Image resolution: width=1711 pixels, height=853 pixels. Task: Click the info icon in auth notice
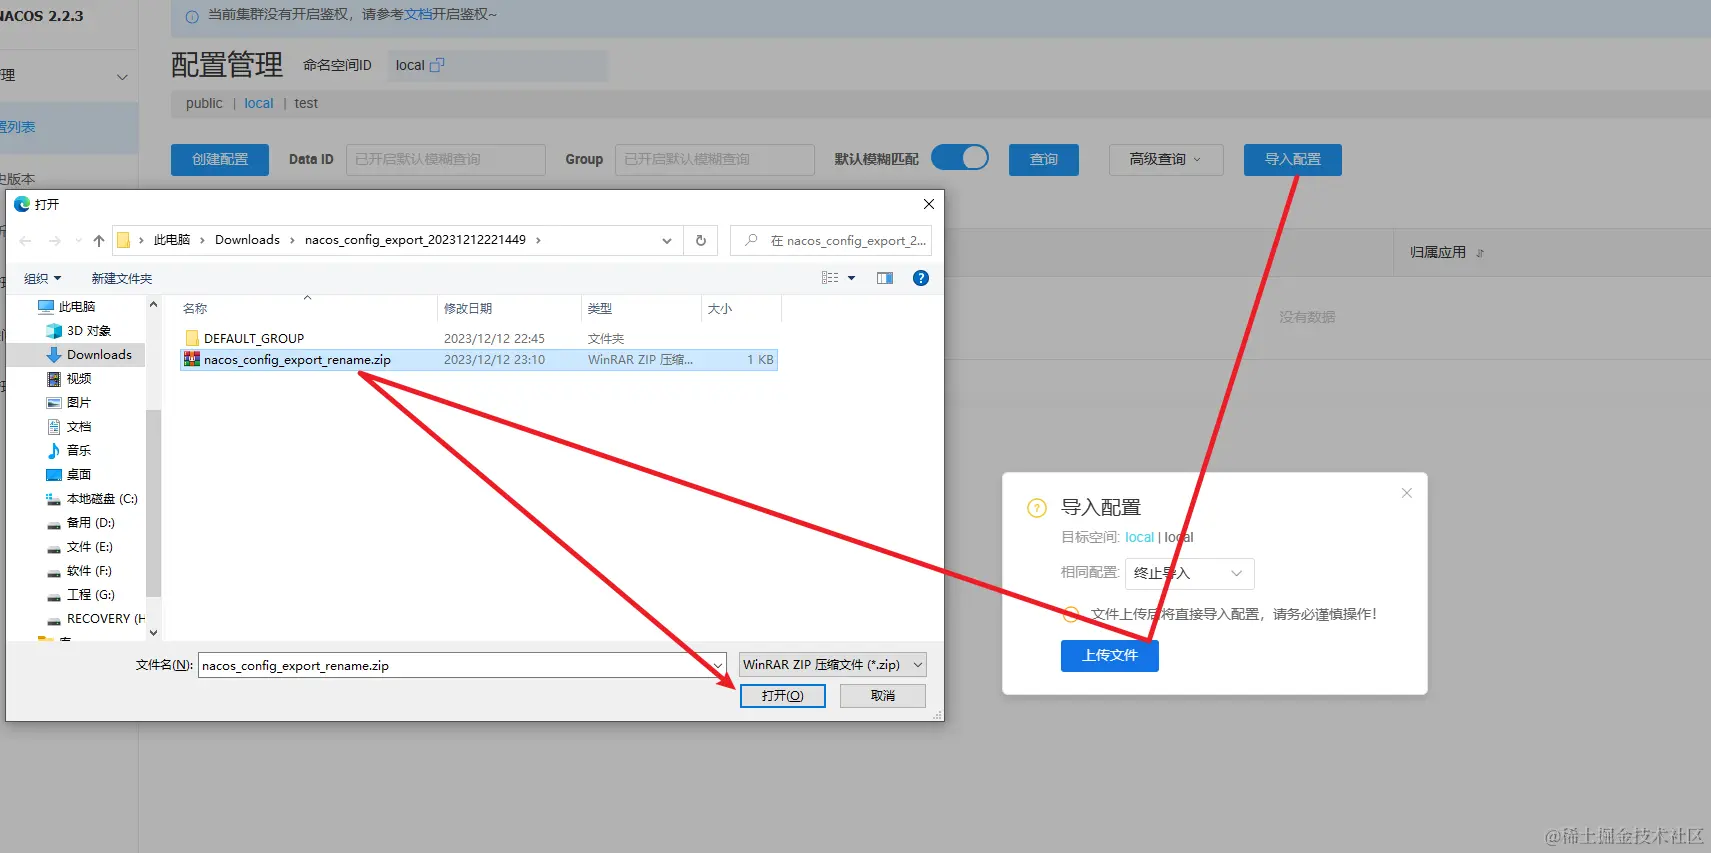coord(192,16)
